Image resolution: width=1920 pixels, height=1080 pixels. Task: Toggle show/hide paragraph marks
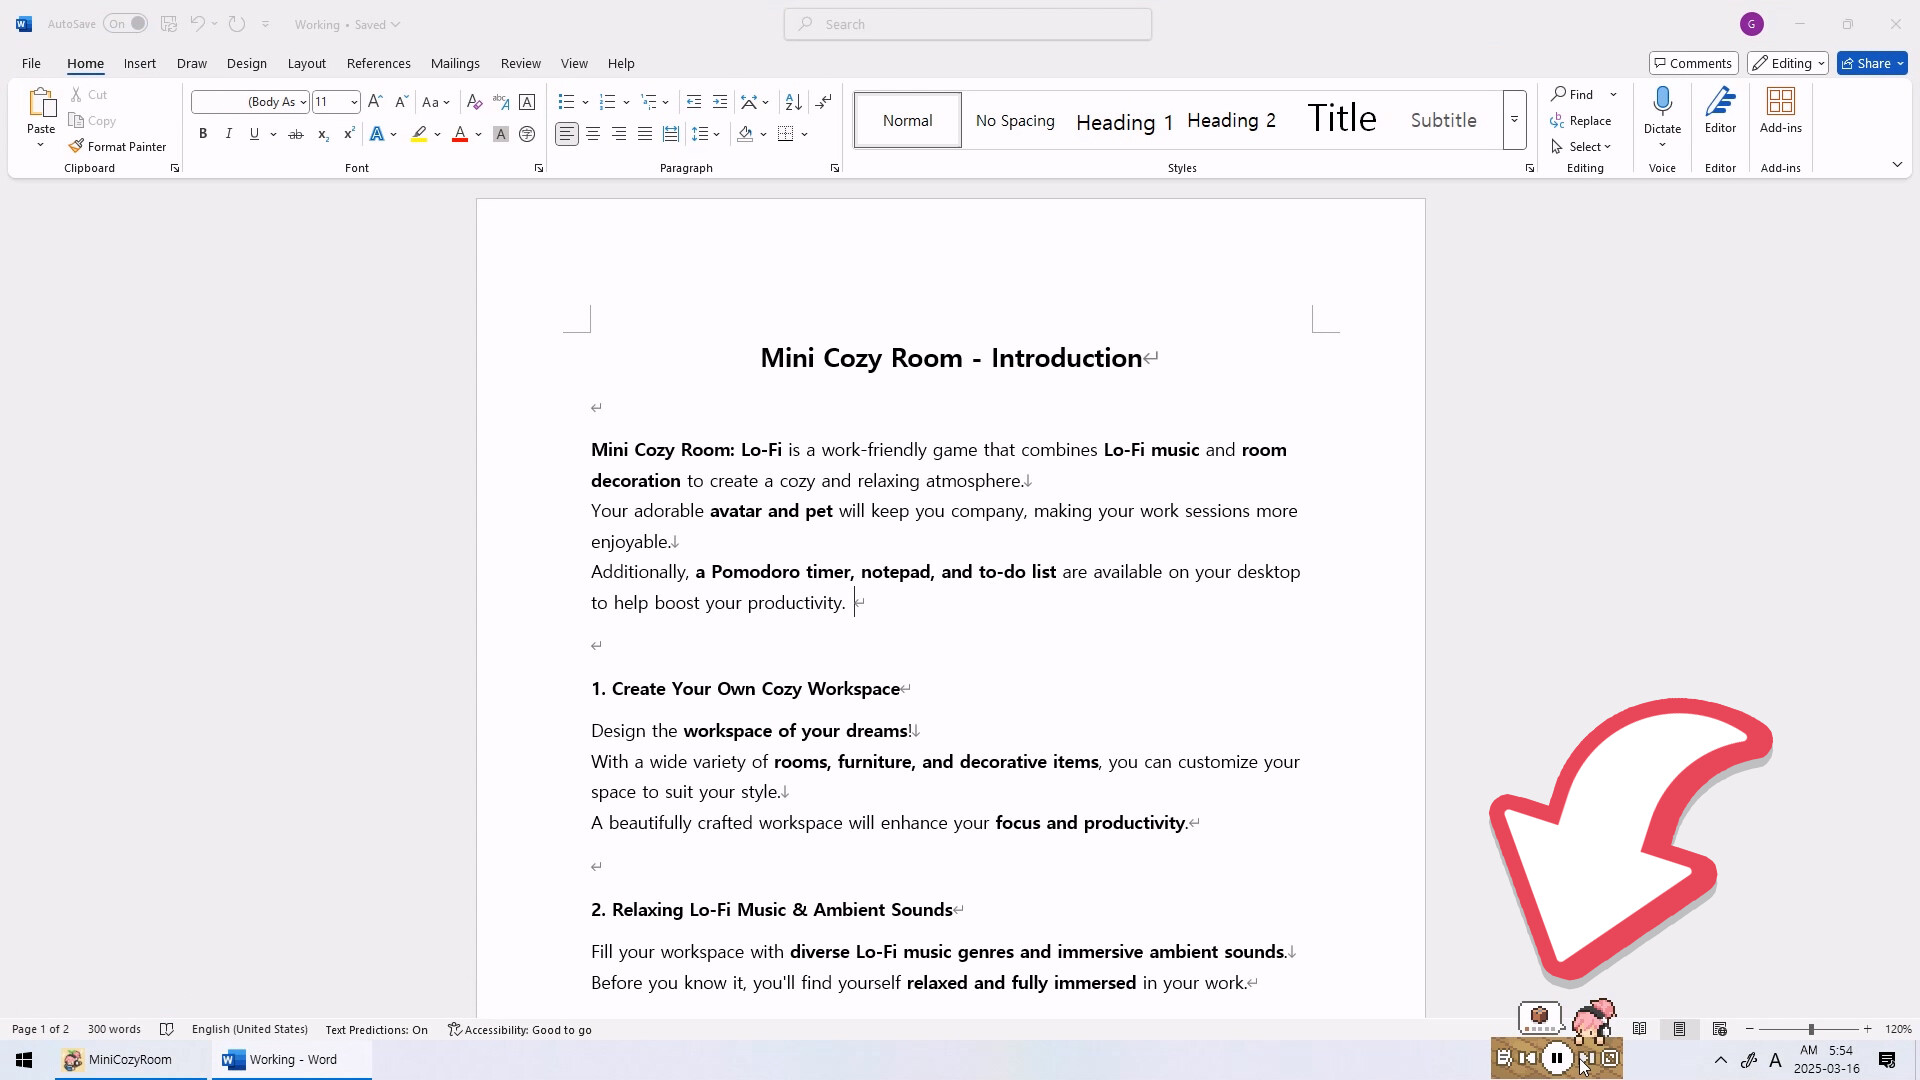(x=824, y=101)
